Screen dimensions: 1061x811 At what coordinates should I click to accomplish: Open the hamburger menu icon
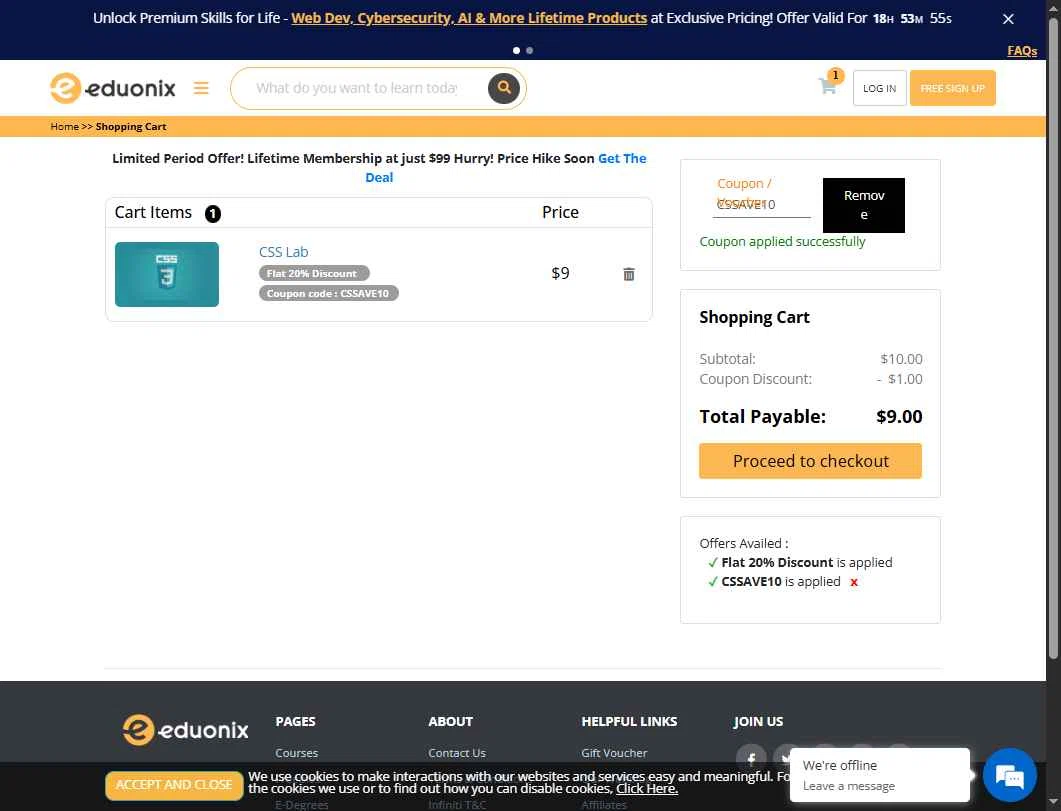[201, 88]
